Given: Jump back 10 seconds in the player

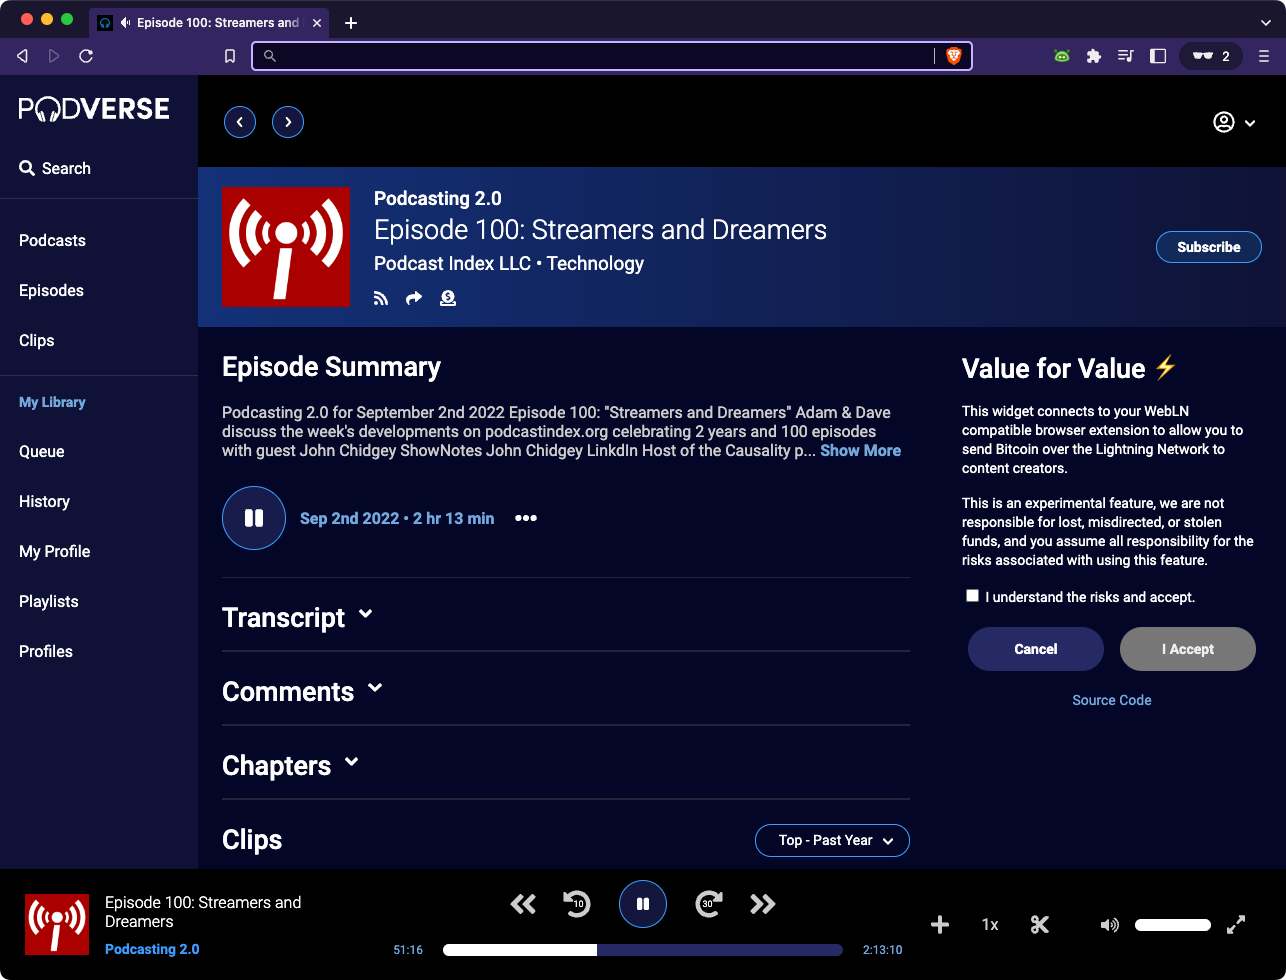Looking at the screenshot, I should click(x=576, y=904).
